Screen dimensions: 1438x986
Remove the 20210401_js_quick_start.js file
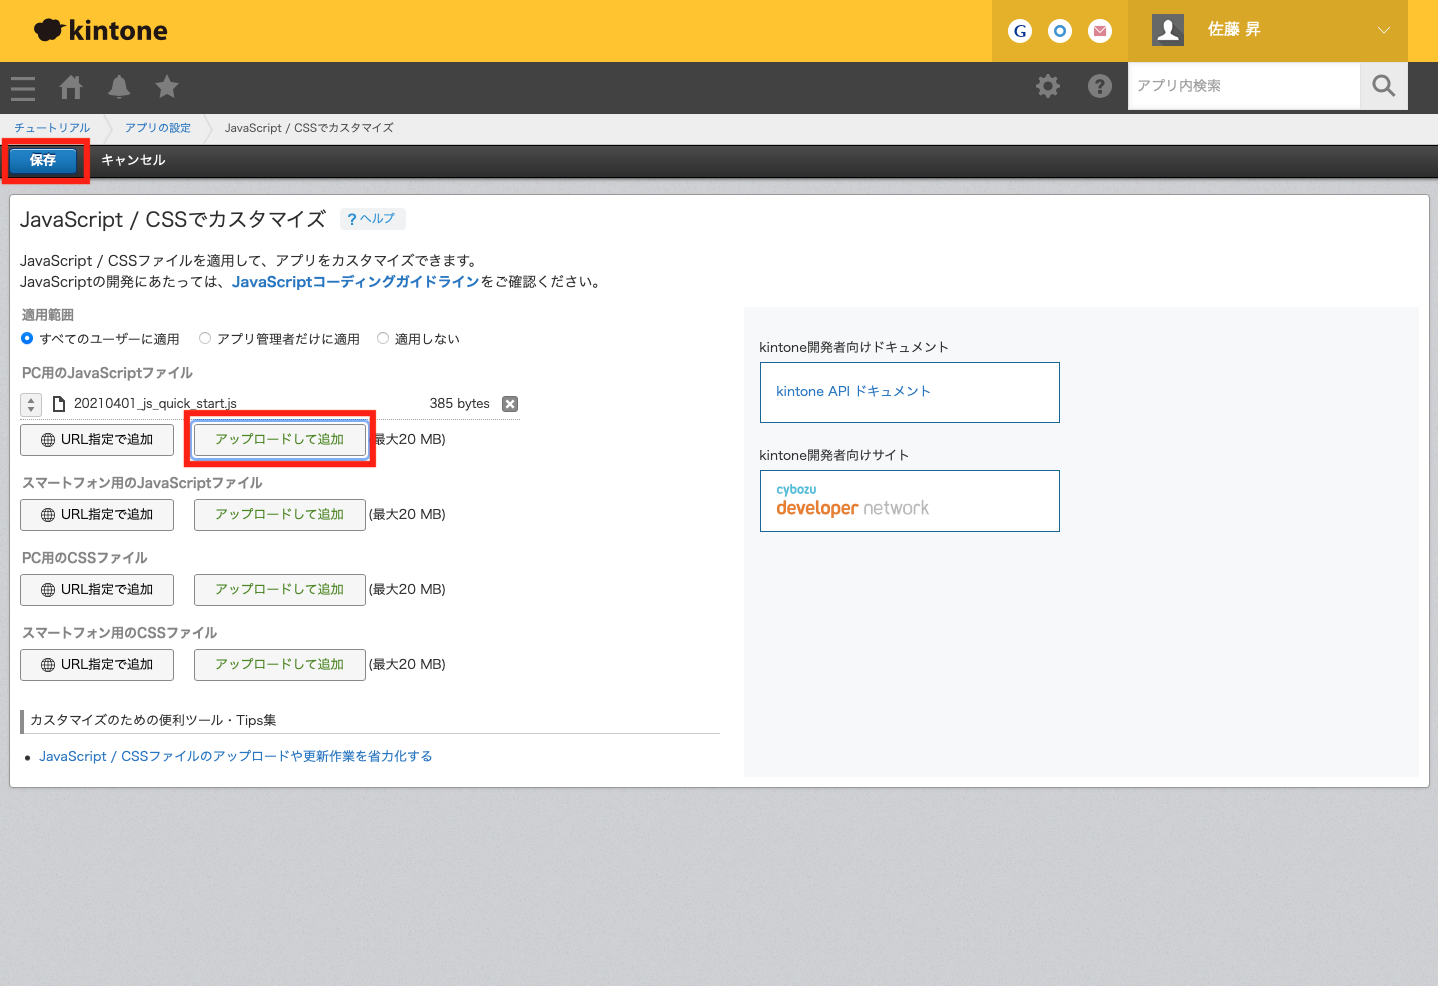coord(510,404)
